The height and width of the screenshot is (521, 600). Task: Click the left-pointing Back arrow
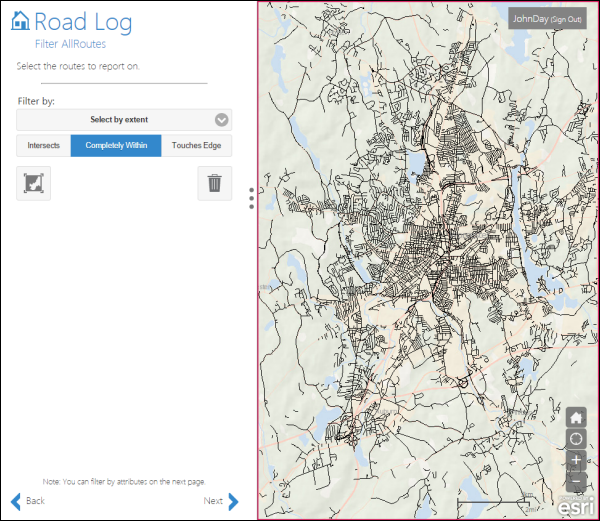[15, 501]
